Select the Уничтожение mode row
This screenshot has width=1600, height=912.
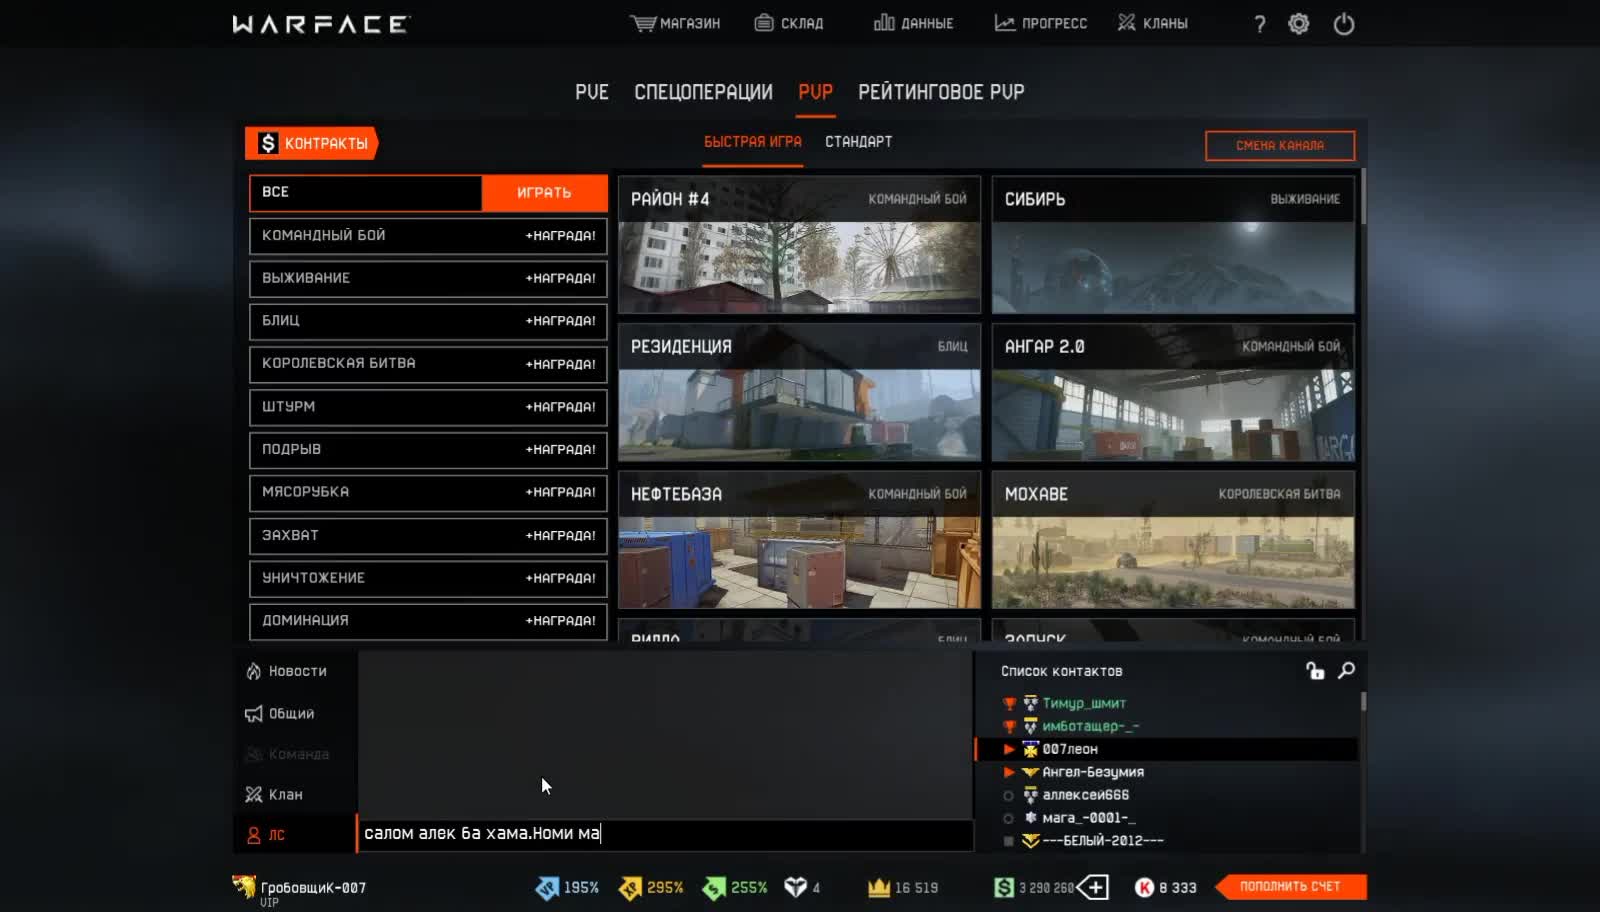428,579
